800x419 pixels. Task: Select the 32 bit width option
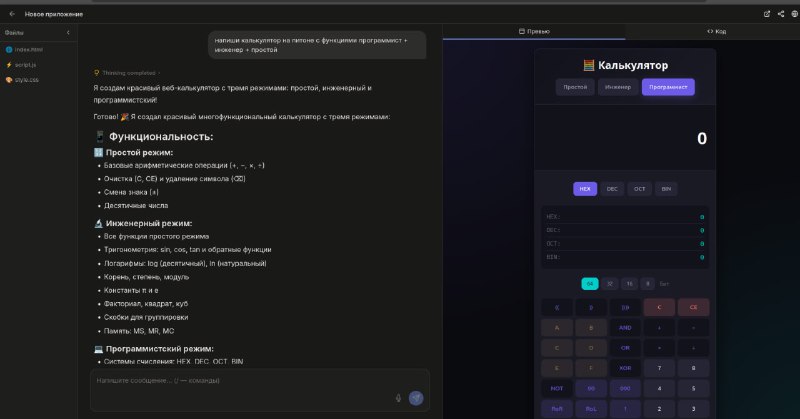pyautogui.click(x=609, y=283)
